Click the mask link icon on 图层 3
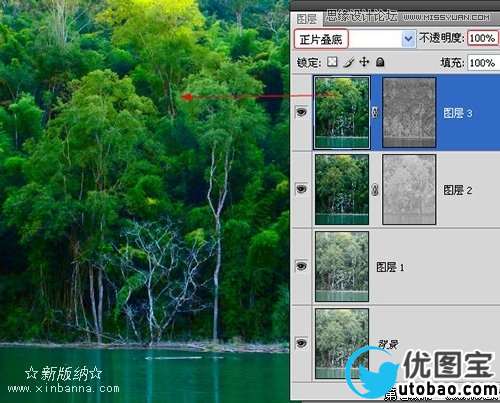 [x=375, y=112]
